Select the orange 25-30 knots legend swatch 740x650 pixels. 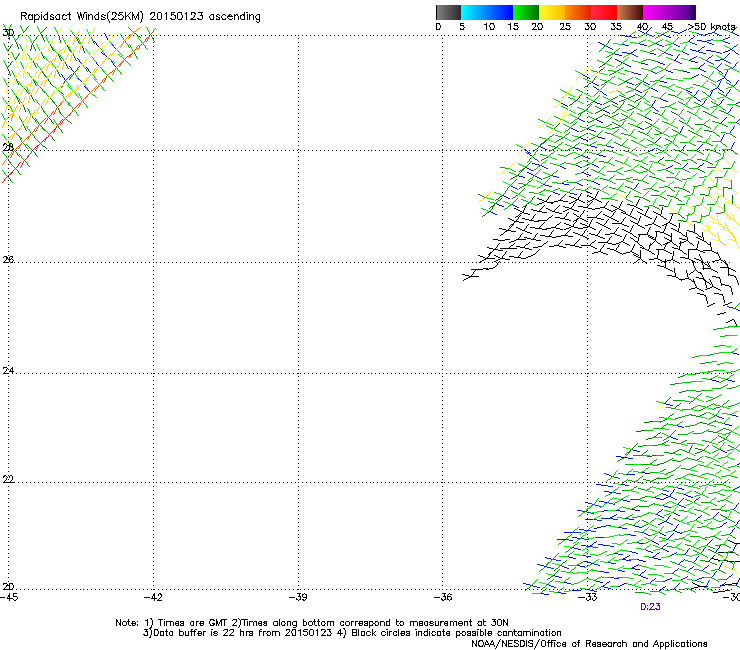tap(578, 12)
